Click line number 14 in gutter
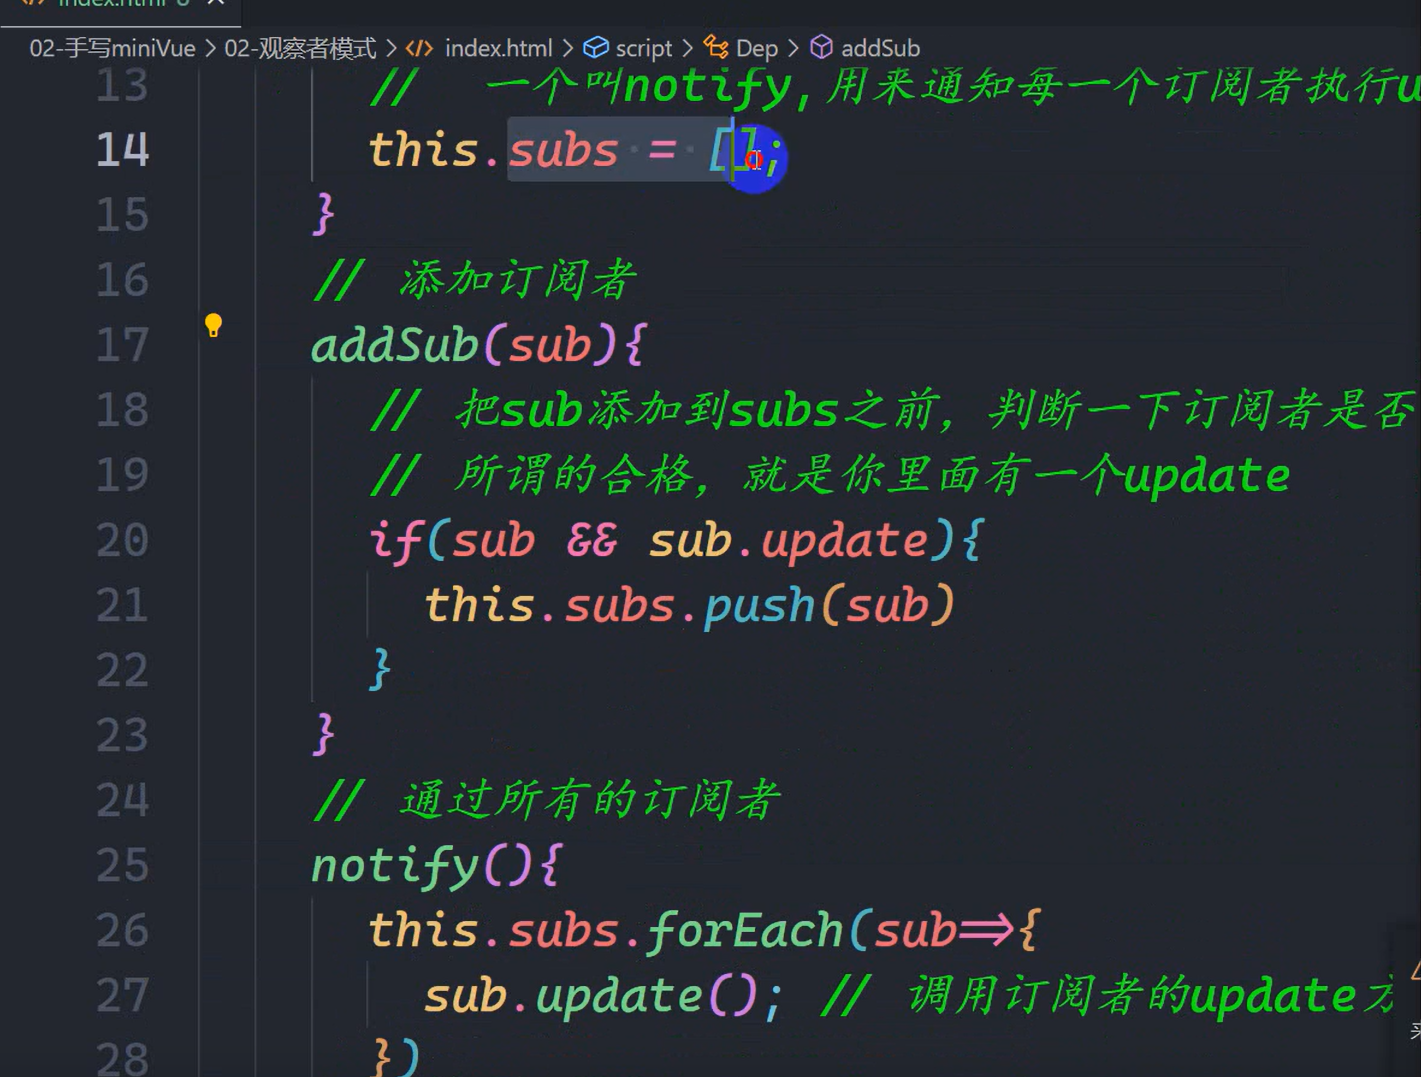 122,150
